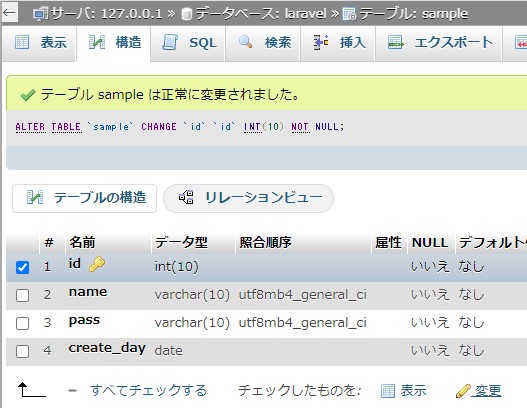Click the 挿入 insert icon
Image resolution: width=527 pixels, height=408 pixels.
321,42
